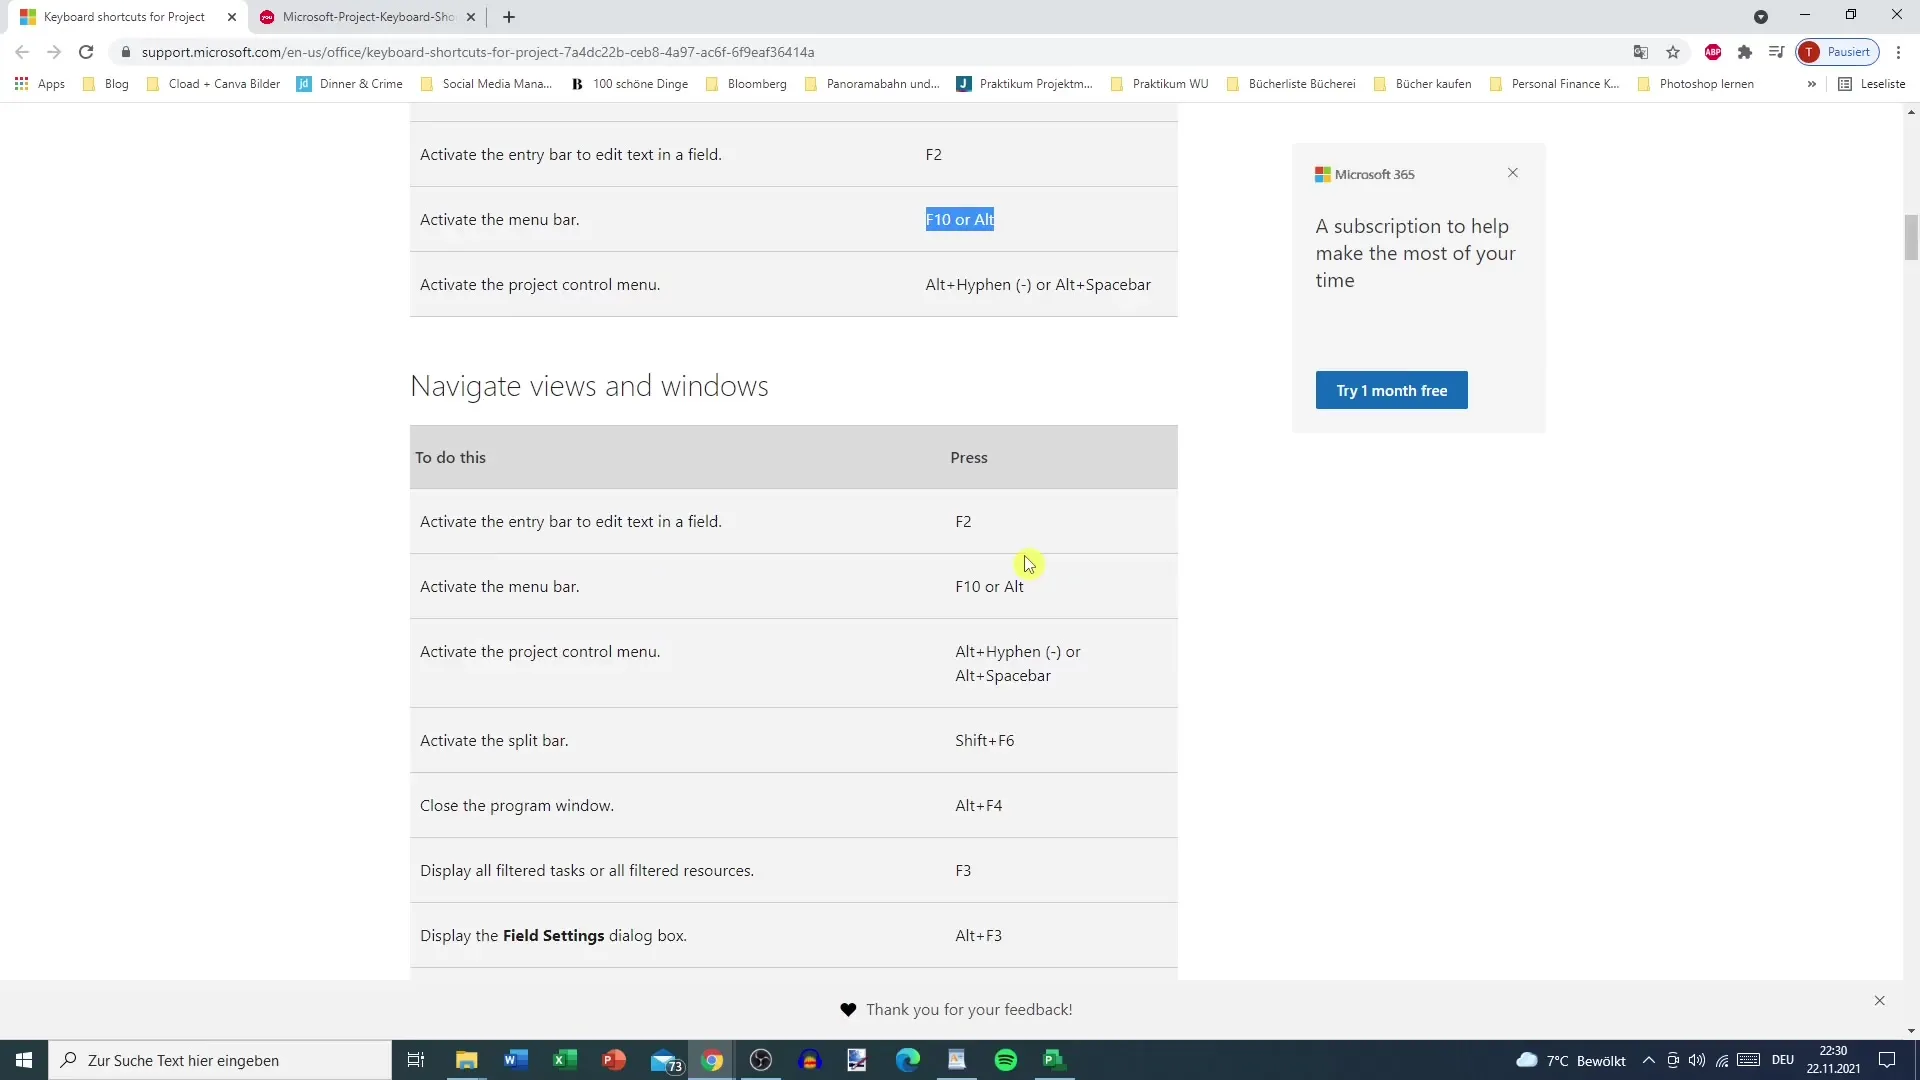Open the Panoramabahn und... bookmark folder
This screenshot has height=1080, width=1920.
coord(872,84)
